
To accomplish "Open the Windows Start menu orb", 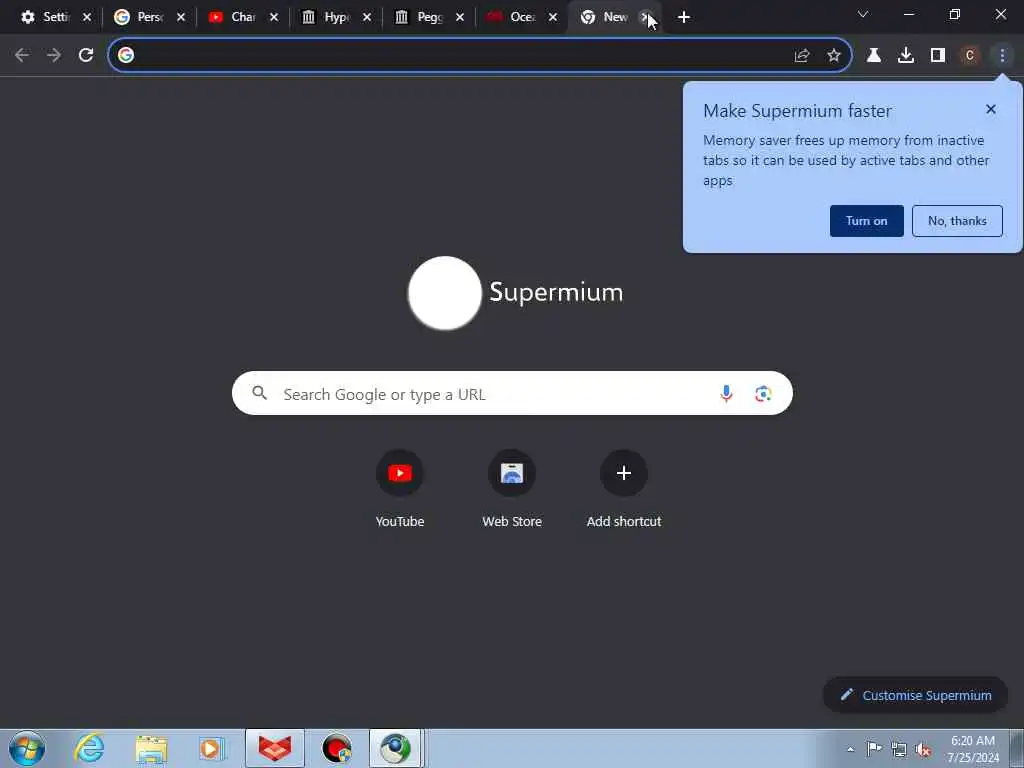I will click(27, 748).
